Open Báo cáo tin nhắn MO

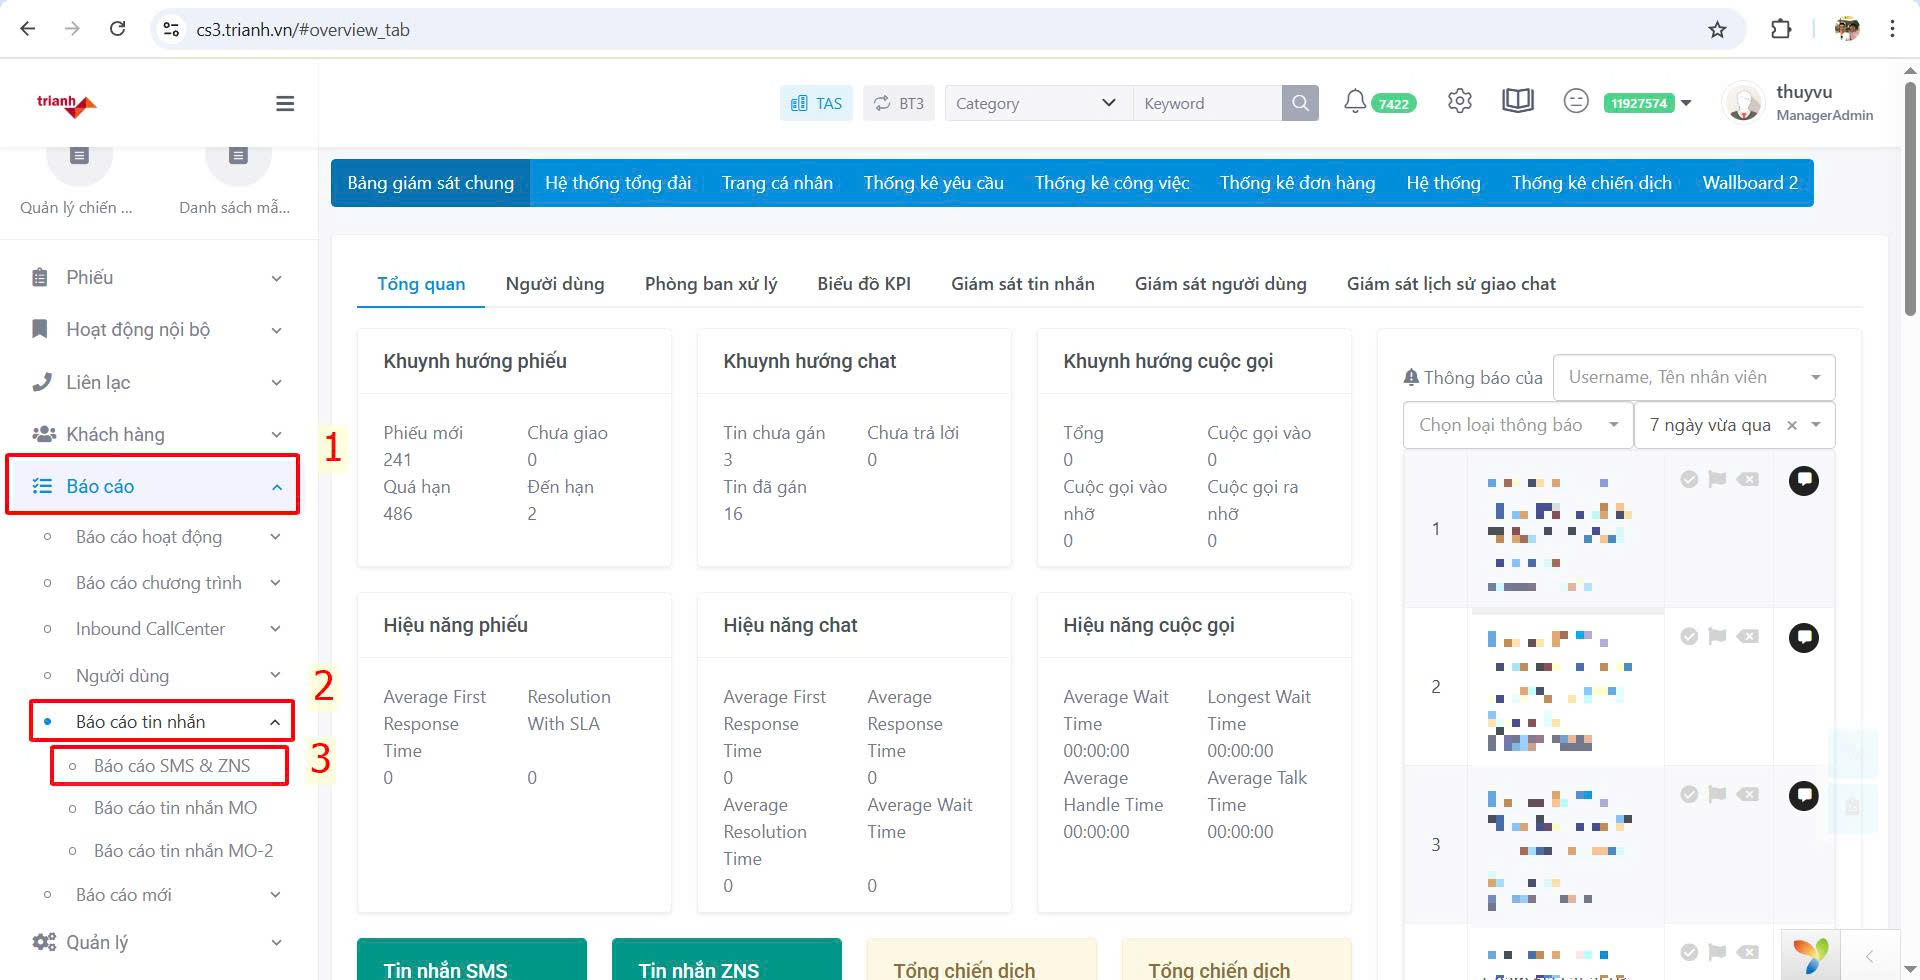tap(175, 808)
